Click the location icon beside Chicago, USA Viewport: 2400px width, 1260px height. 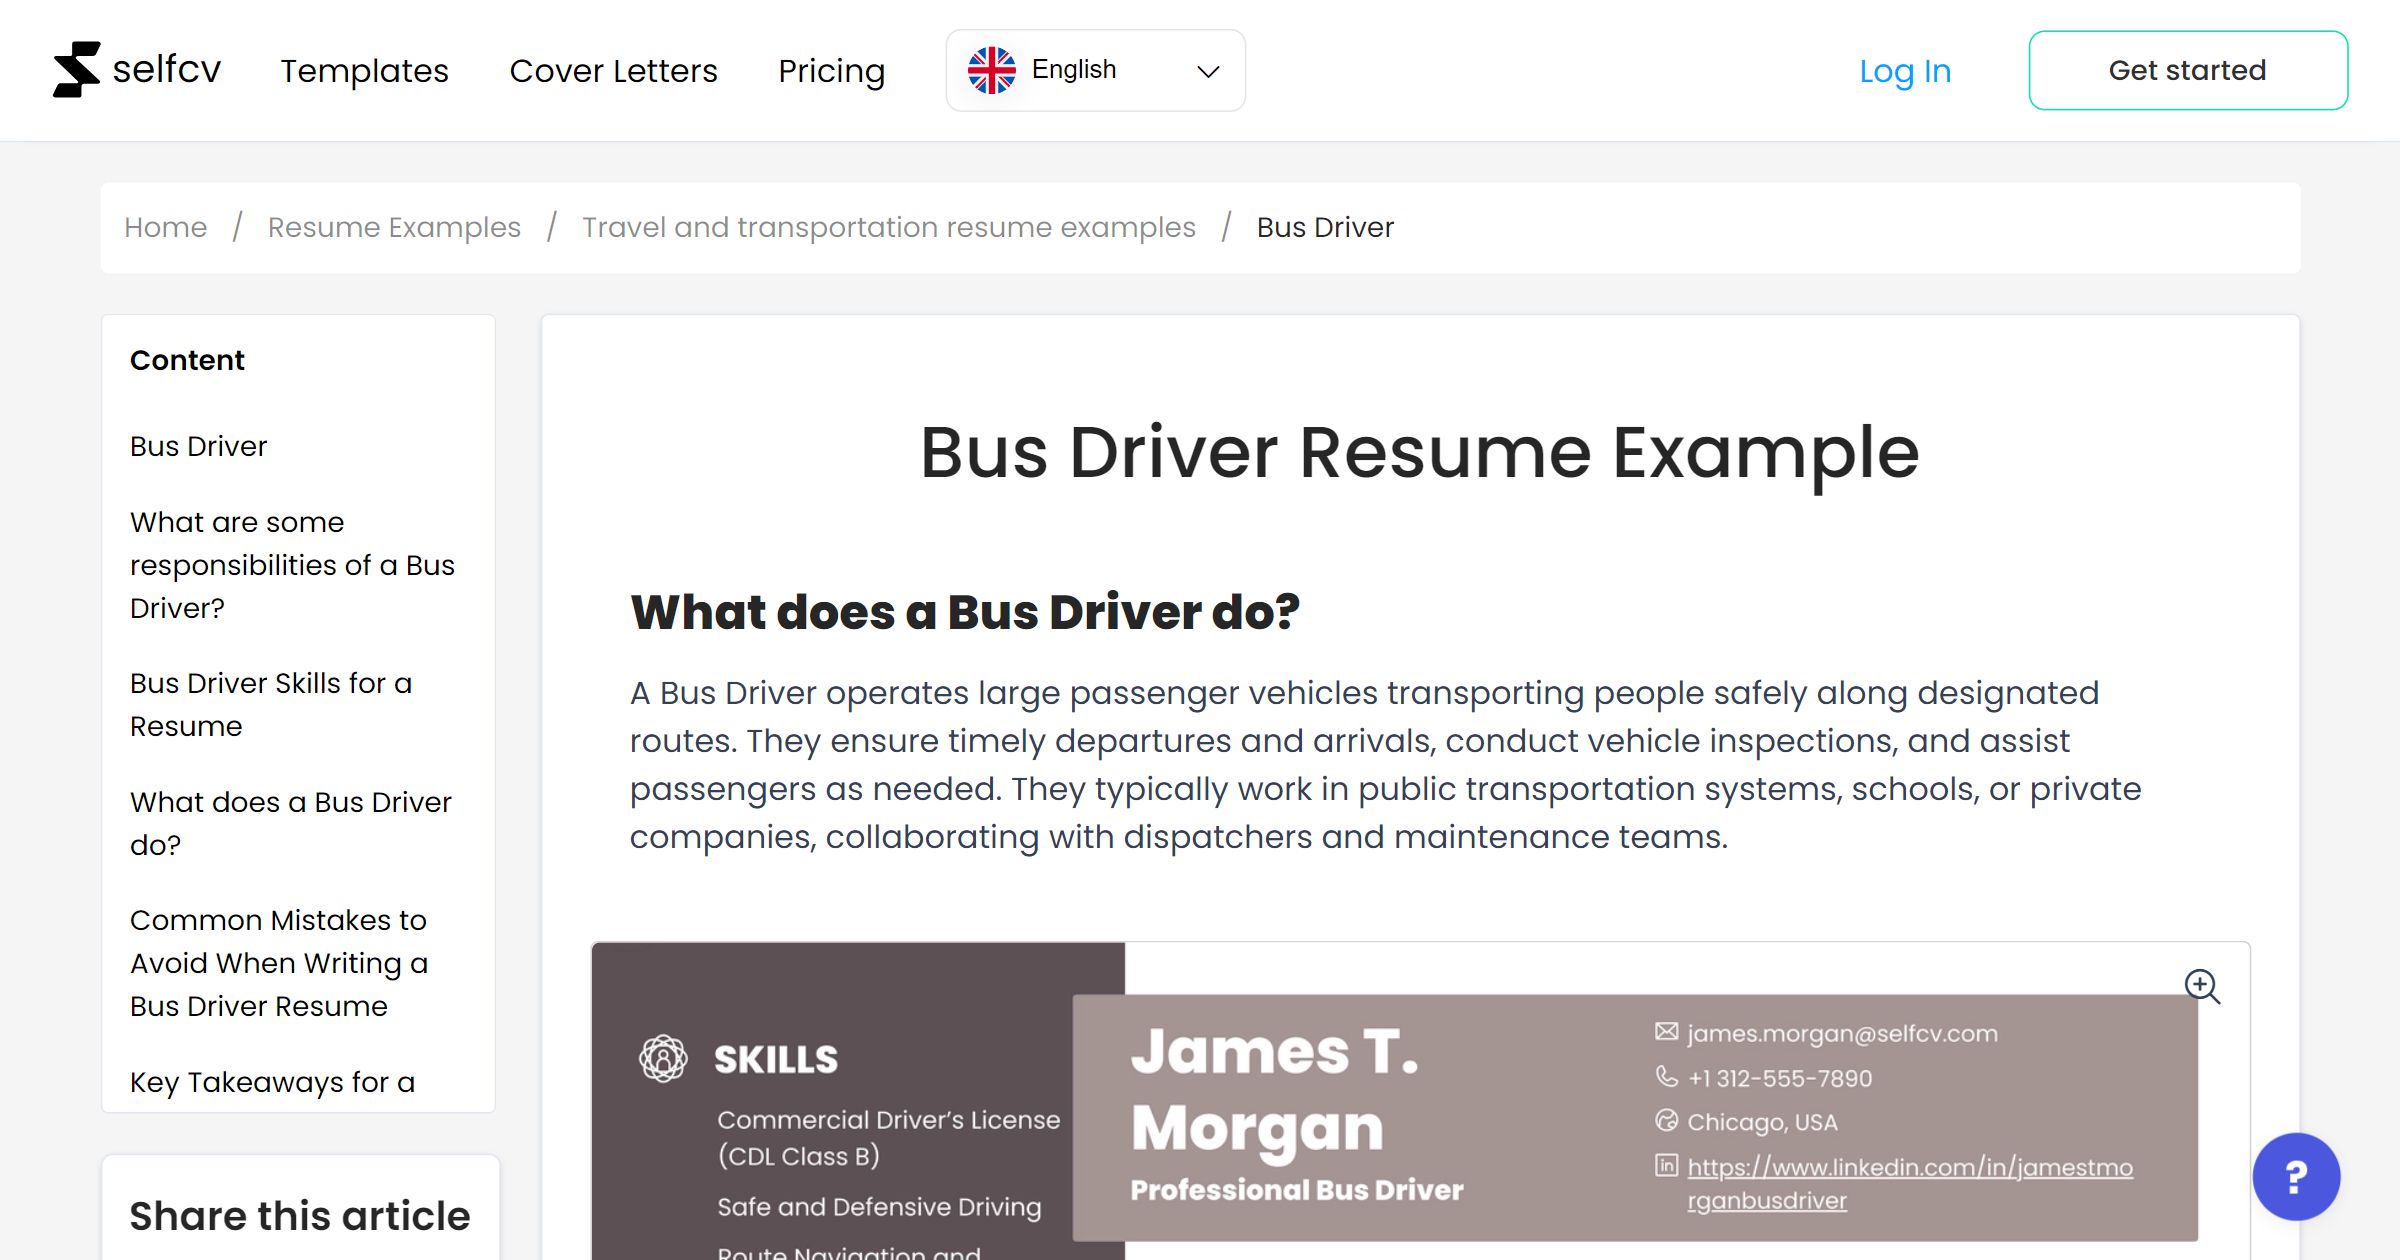[x=1666, y=1121]
